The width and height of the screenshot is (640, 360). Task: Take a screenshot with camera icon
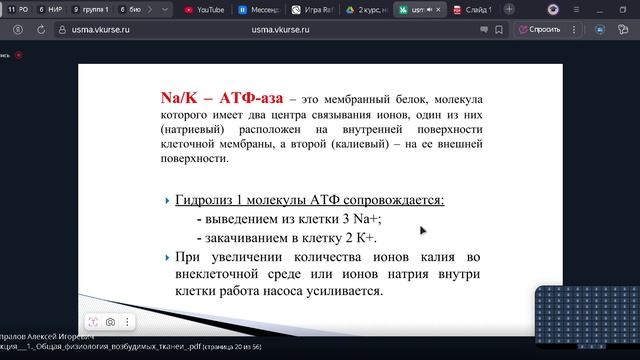click(110, 322)
